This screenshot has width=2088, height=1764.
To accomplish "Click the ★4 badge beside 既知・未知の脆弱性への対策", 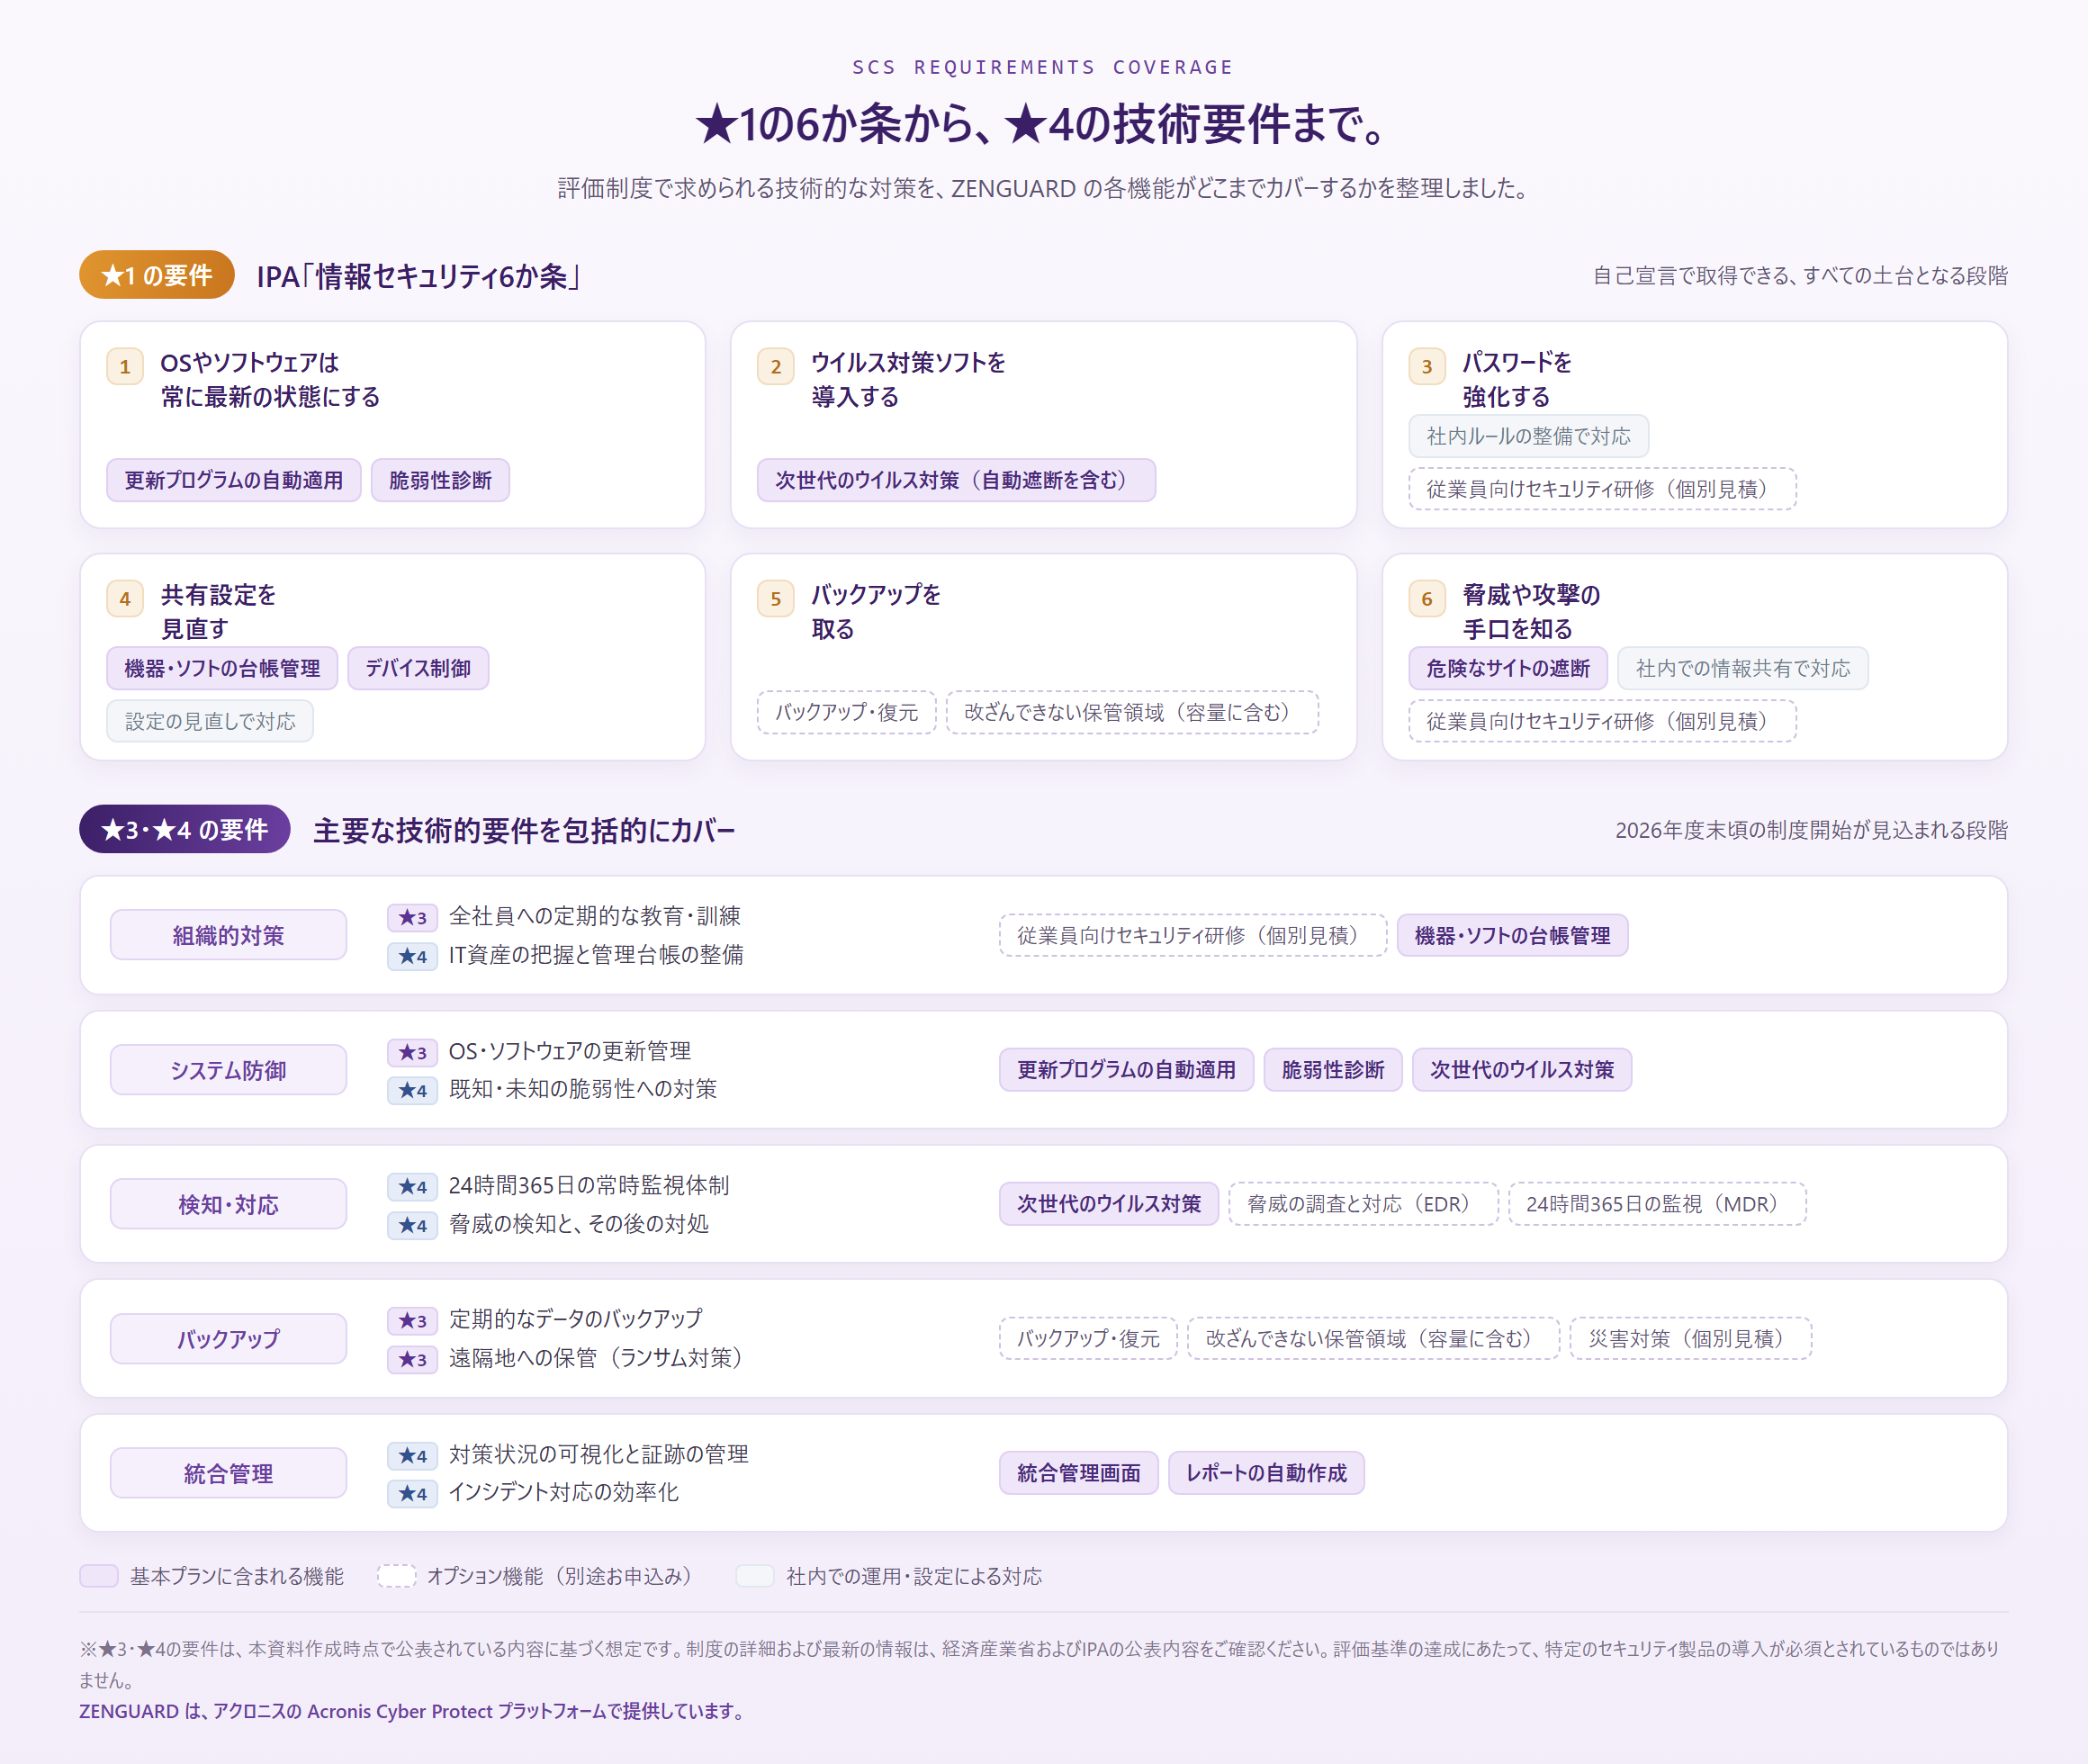I will (413, 1090).
